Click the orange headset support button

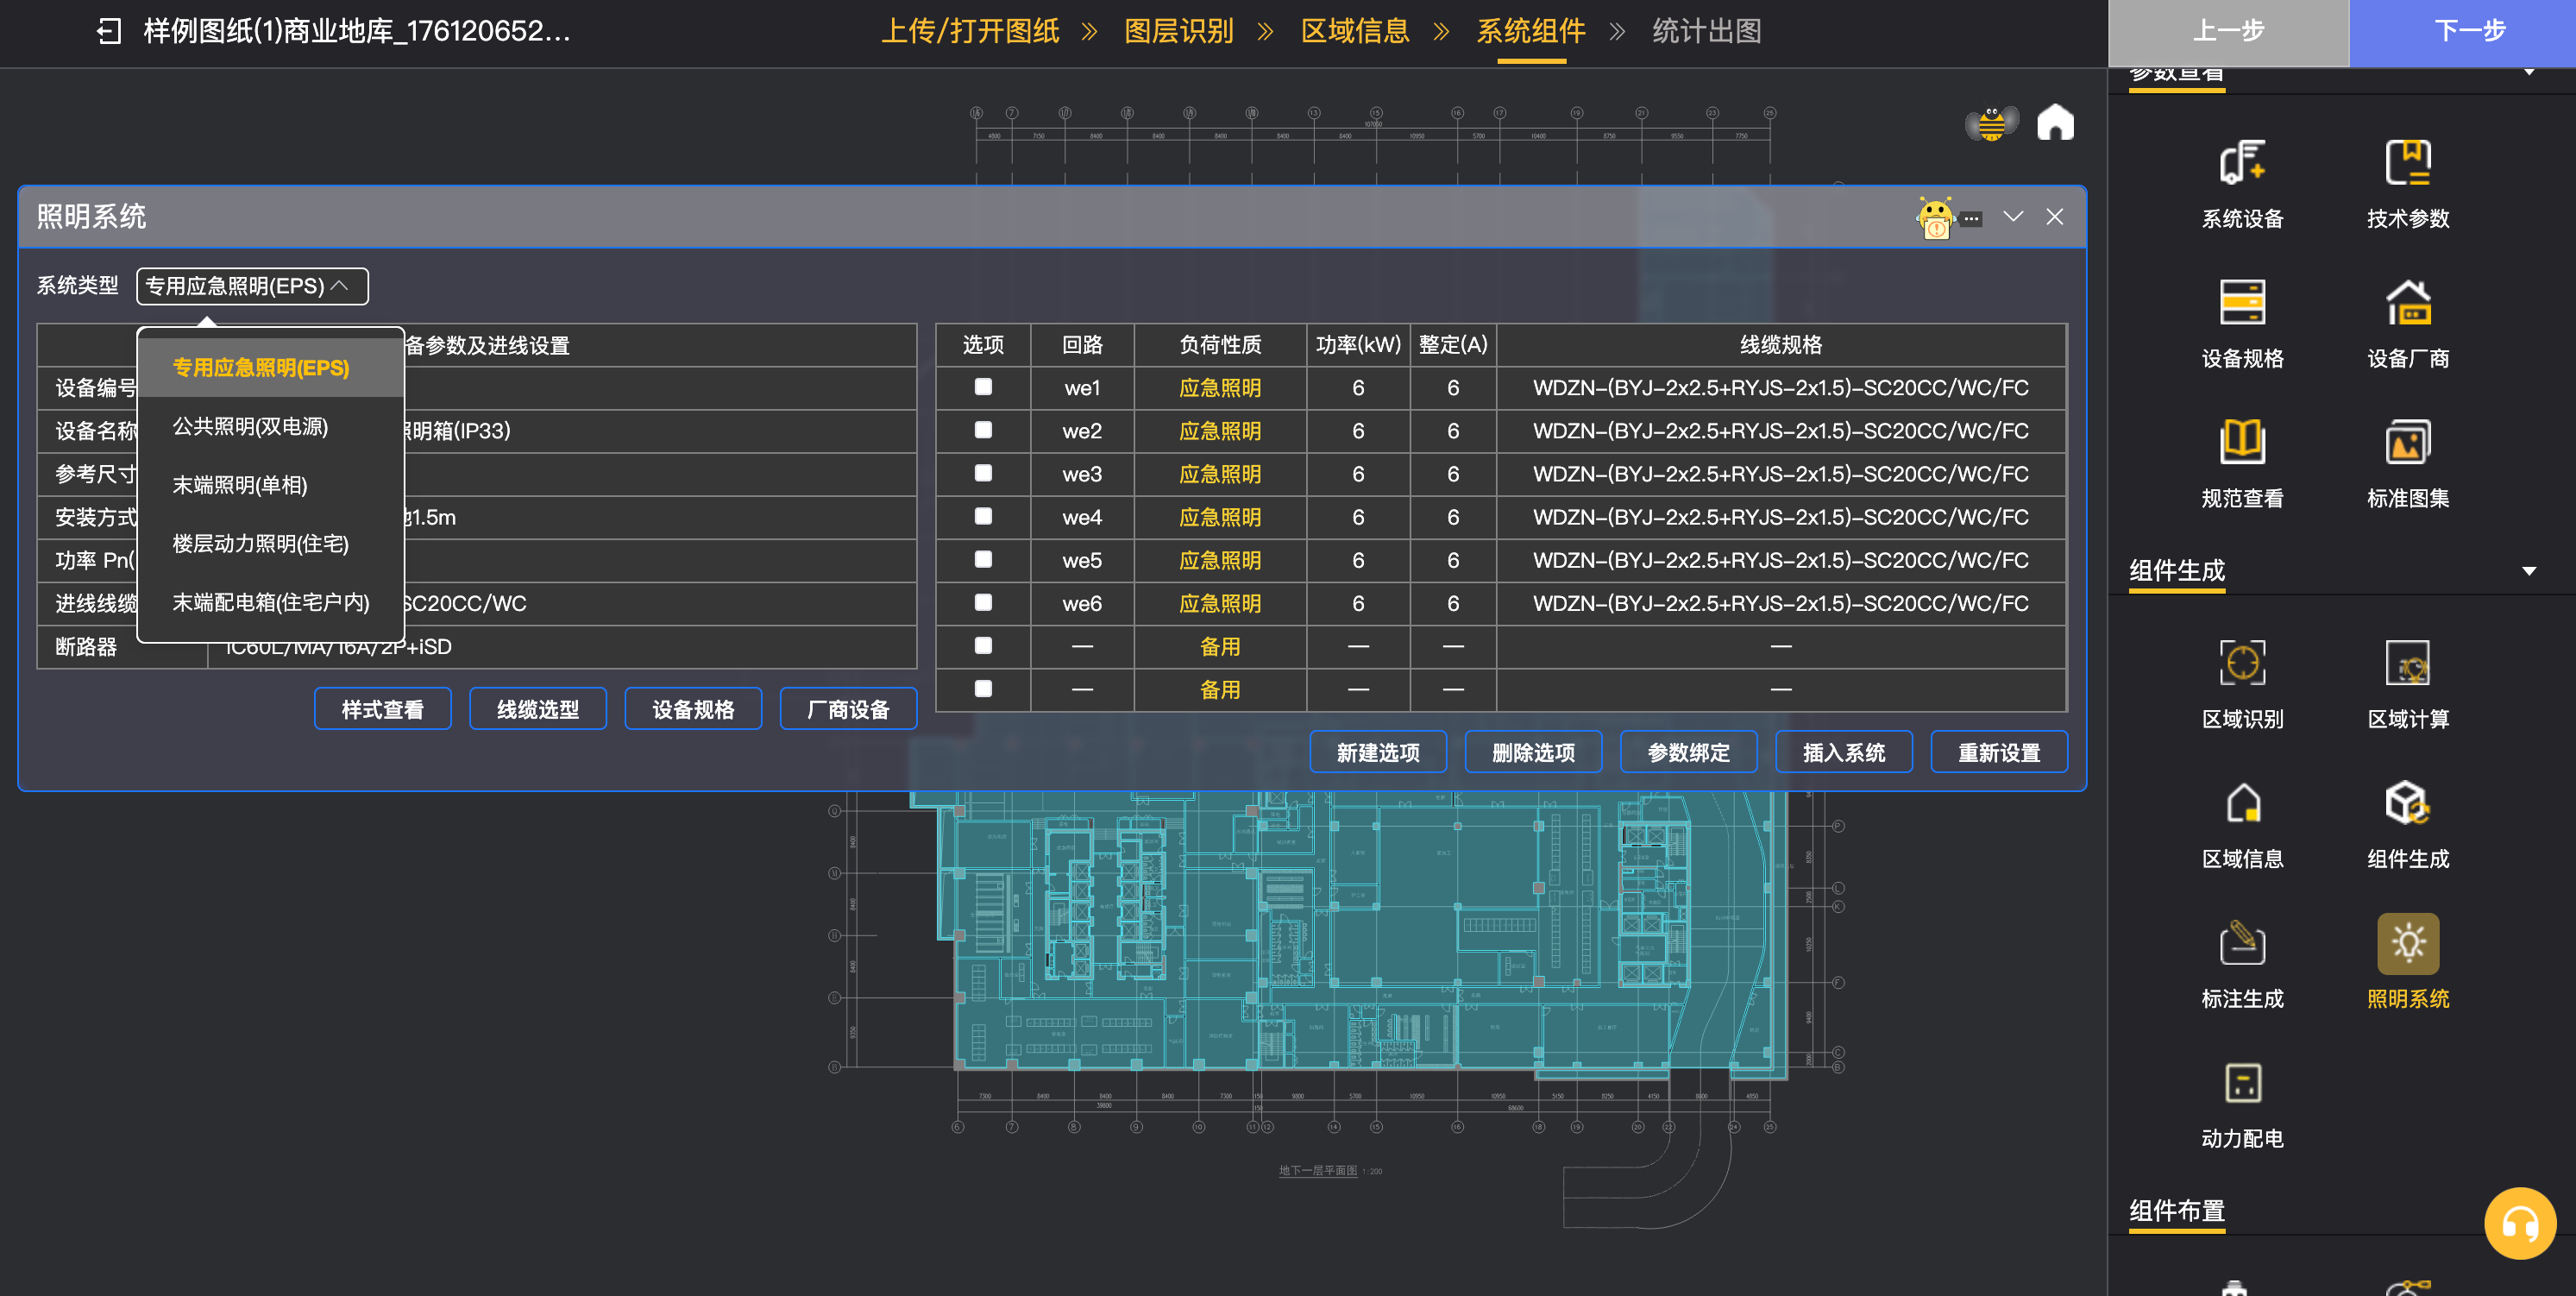(x=2519, y=1223)
